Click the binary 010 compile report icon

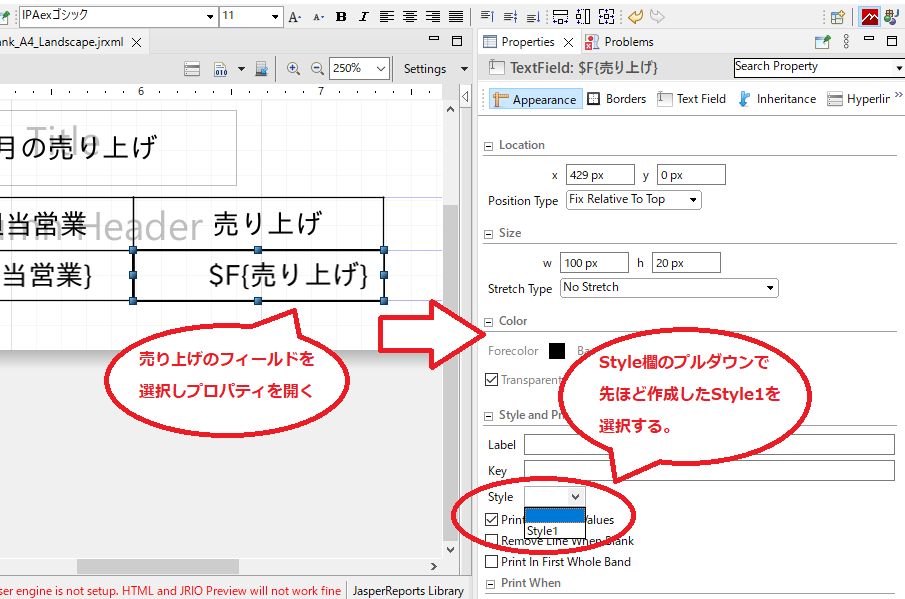220,69
